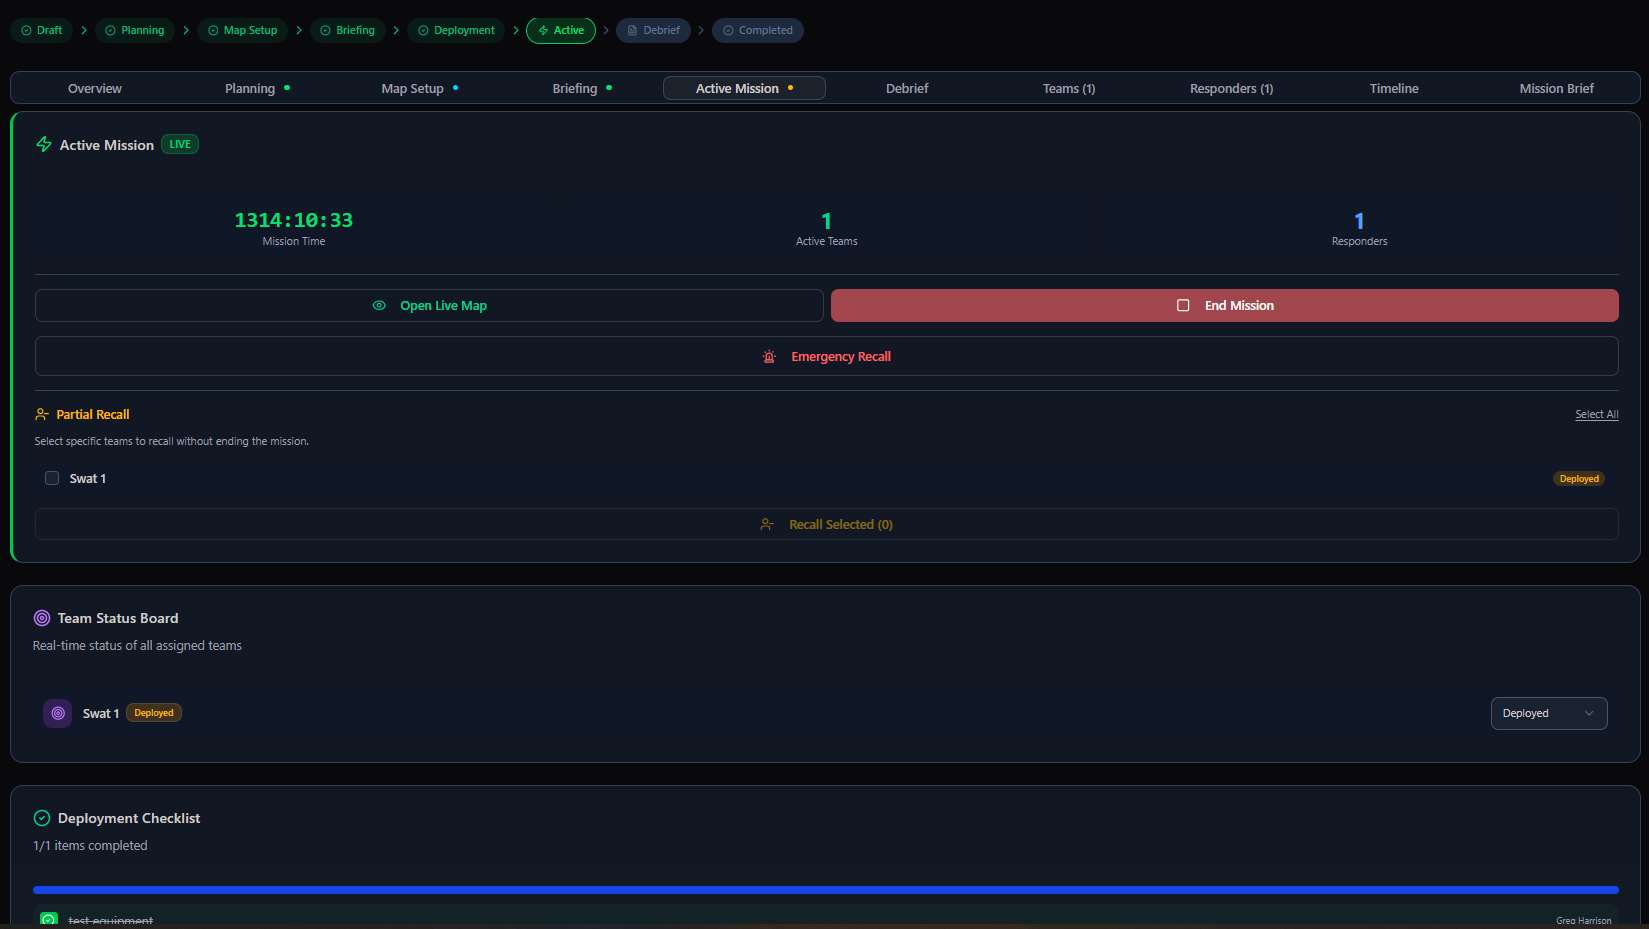Click the eye icon on Open Live Map
This screenshot has width=1649, height=929.
379,305
